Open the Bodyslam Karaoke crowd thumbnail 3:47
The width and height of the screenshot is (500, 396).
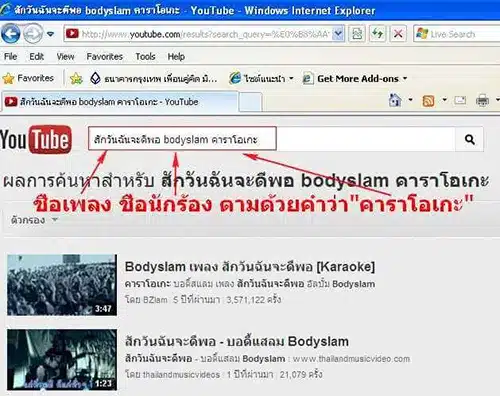(x=62, y=285)
